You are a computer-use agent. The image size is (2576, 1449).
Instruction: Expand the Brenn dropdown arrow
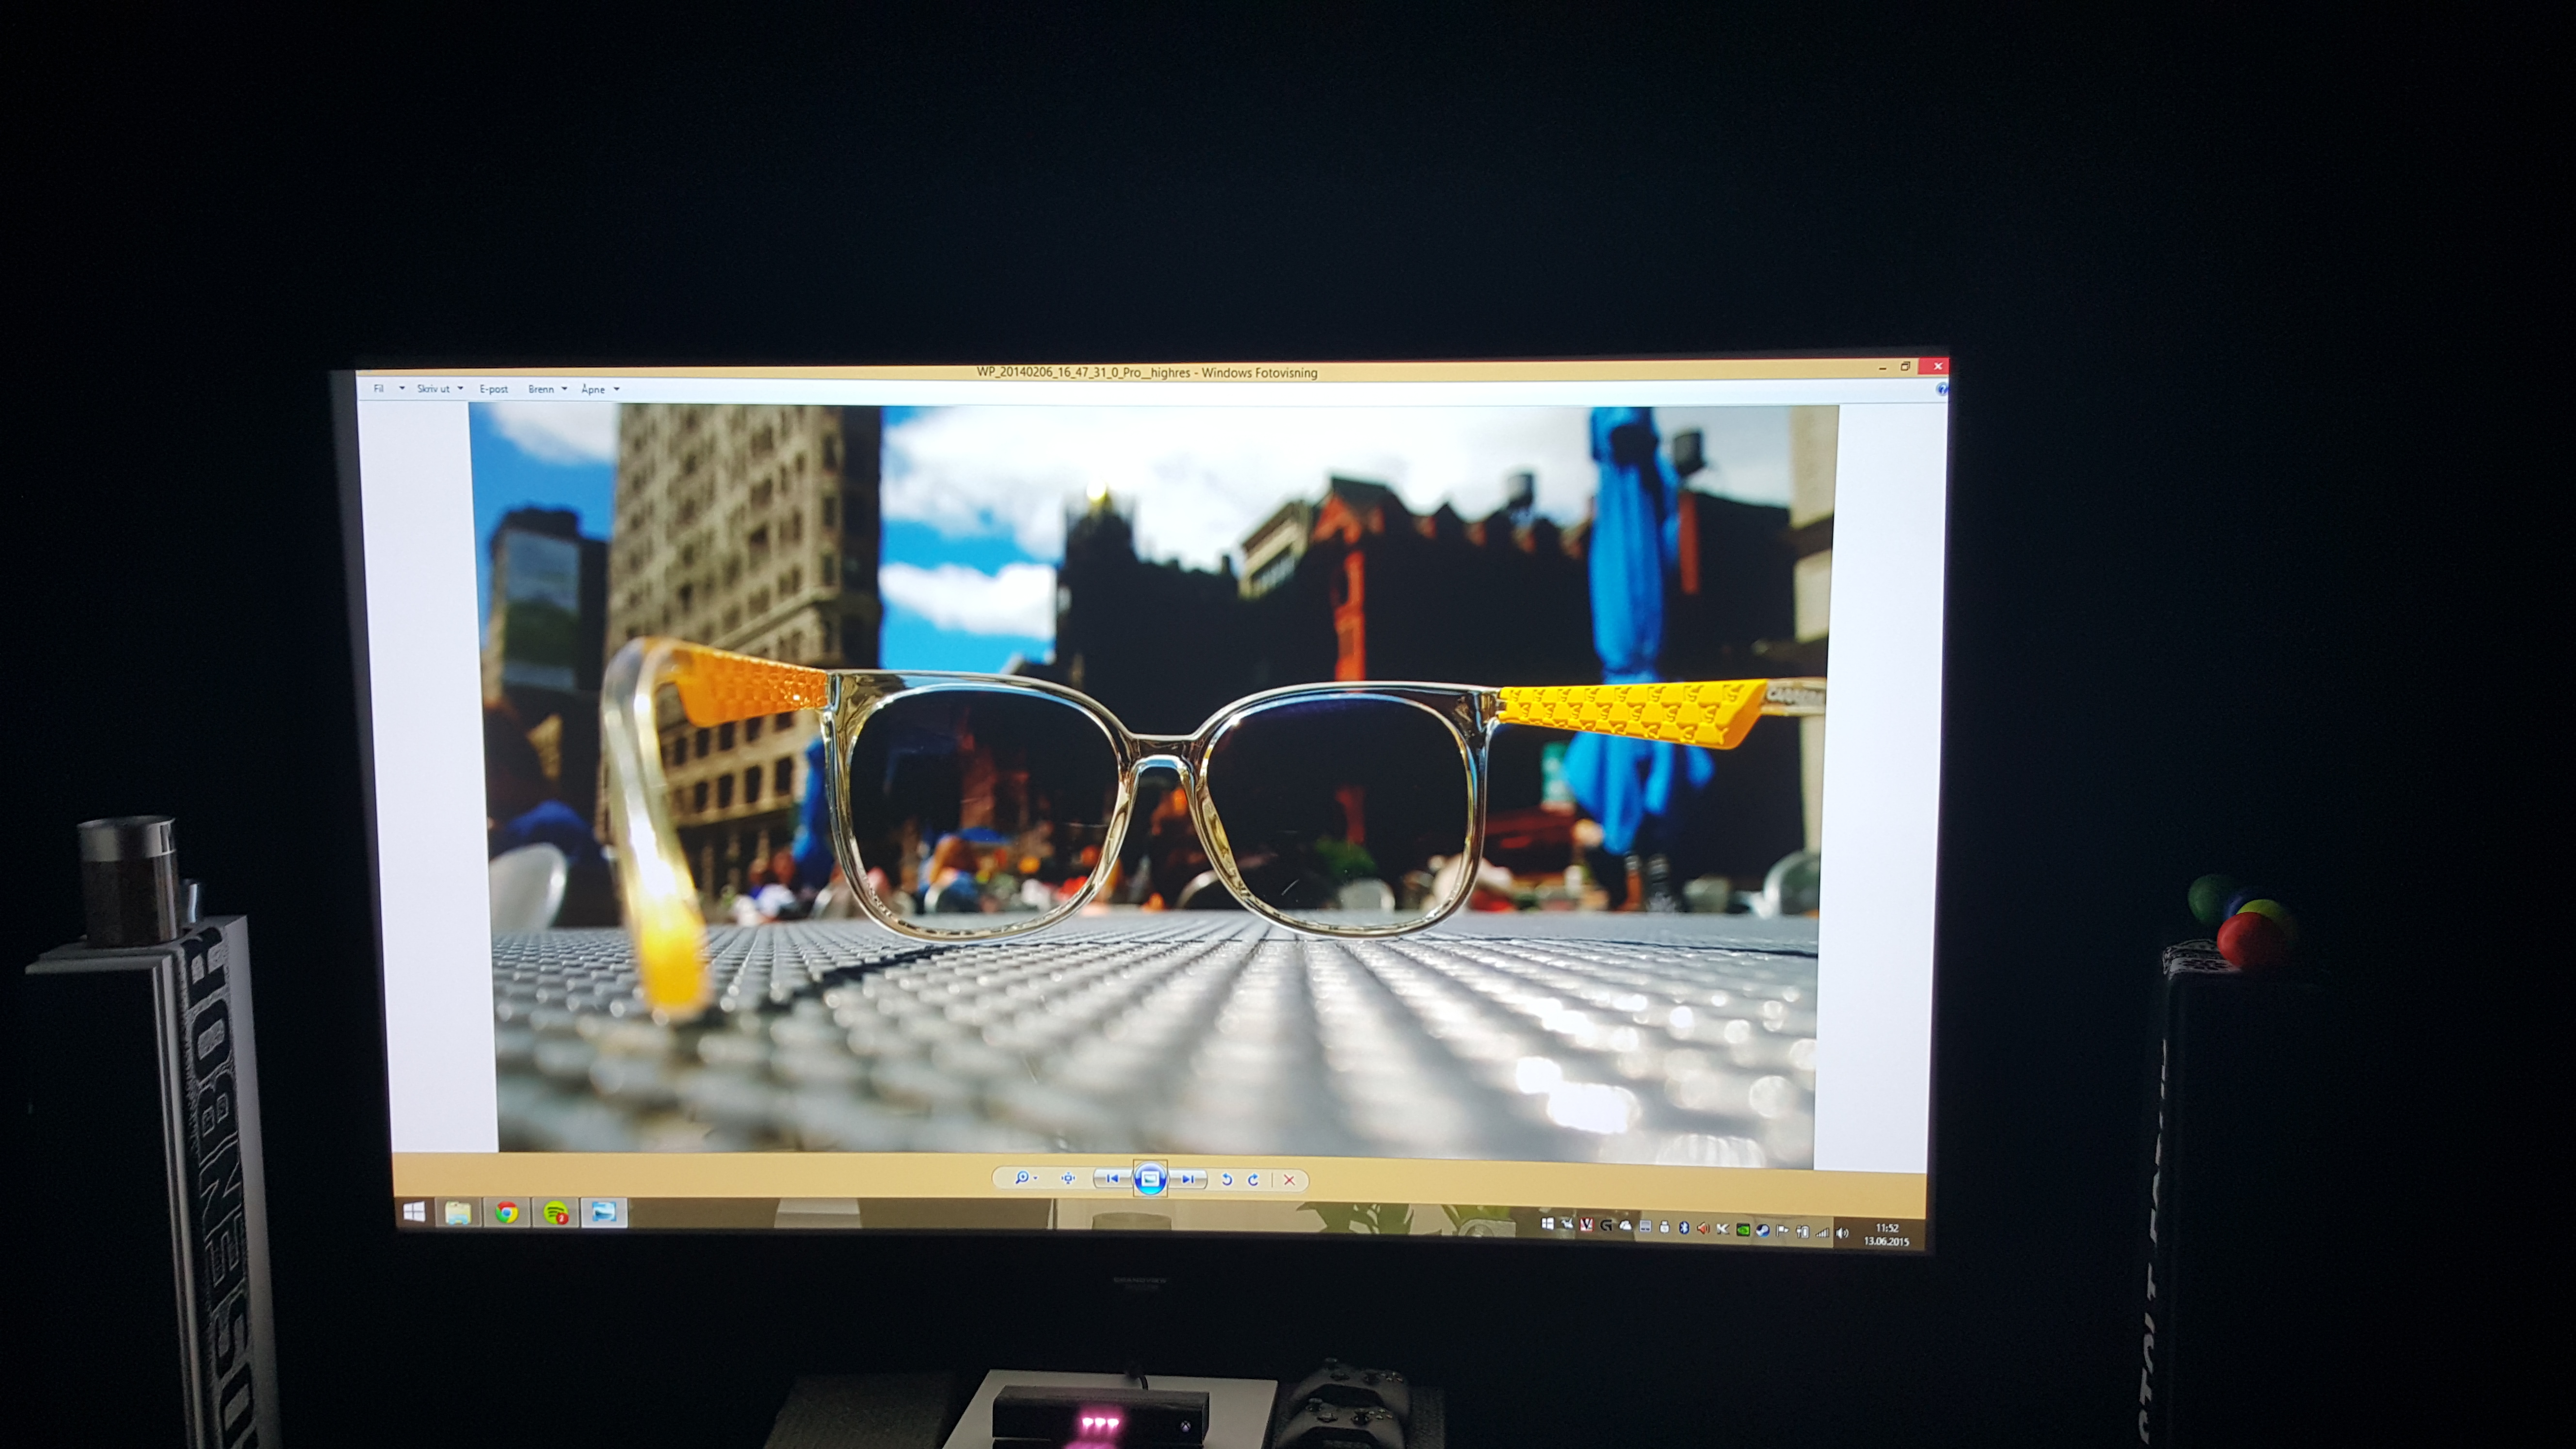(x=564, y=389)
